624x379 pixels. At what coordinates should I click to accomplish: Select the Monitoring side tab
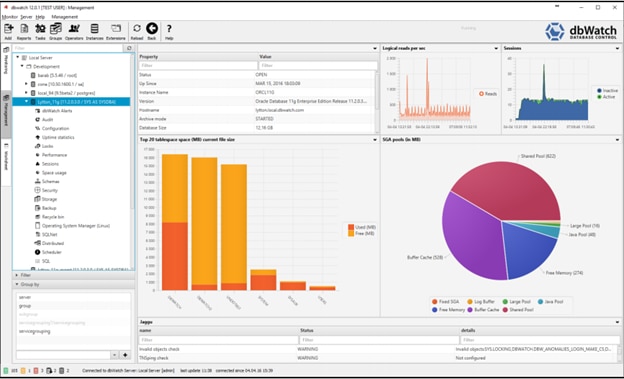click(x=6, y=62)
